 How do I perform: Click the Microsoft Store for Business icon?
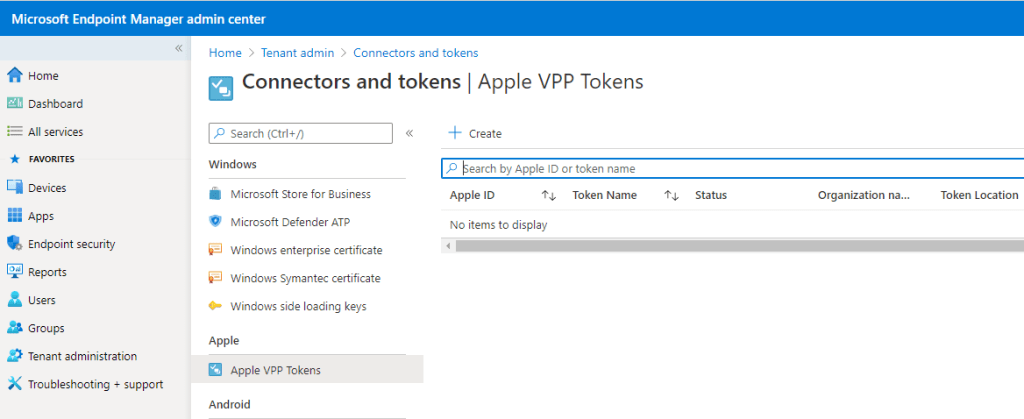click(x=215, y=194)
